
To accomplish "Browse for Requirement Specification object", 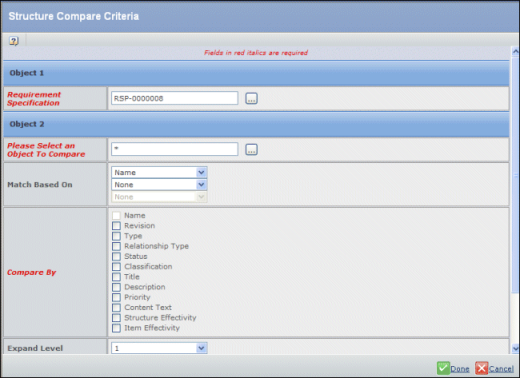I will pyautogui.click(x=251, y=99).
